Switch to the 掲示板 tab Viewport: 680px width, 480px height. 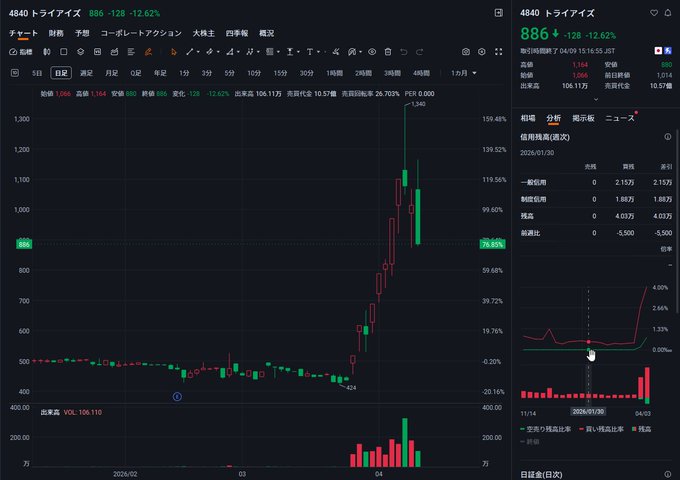coord(583,118)
